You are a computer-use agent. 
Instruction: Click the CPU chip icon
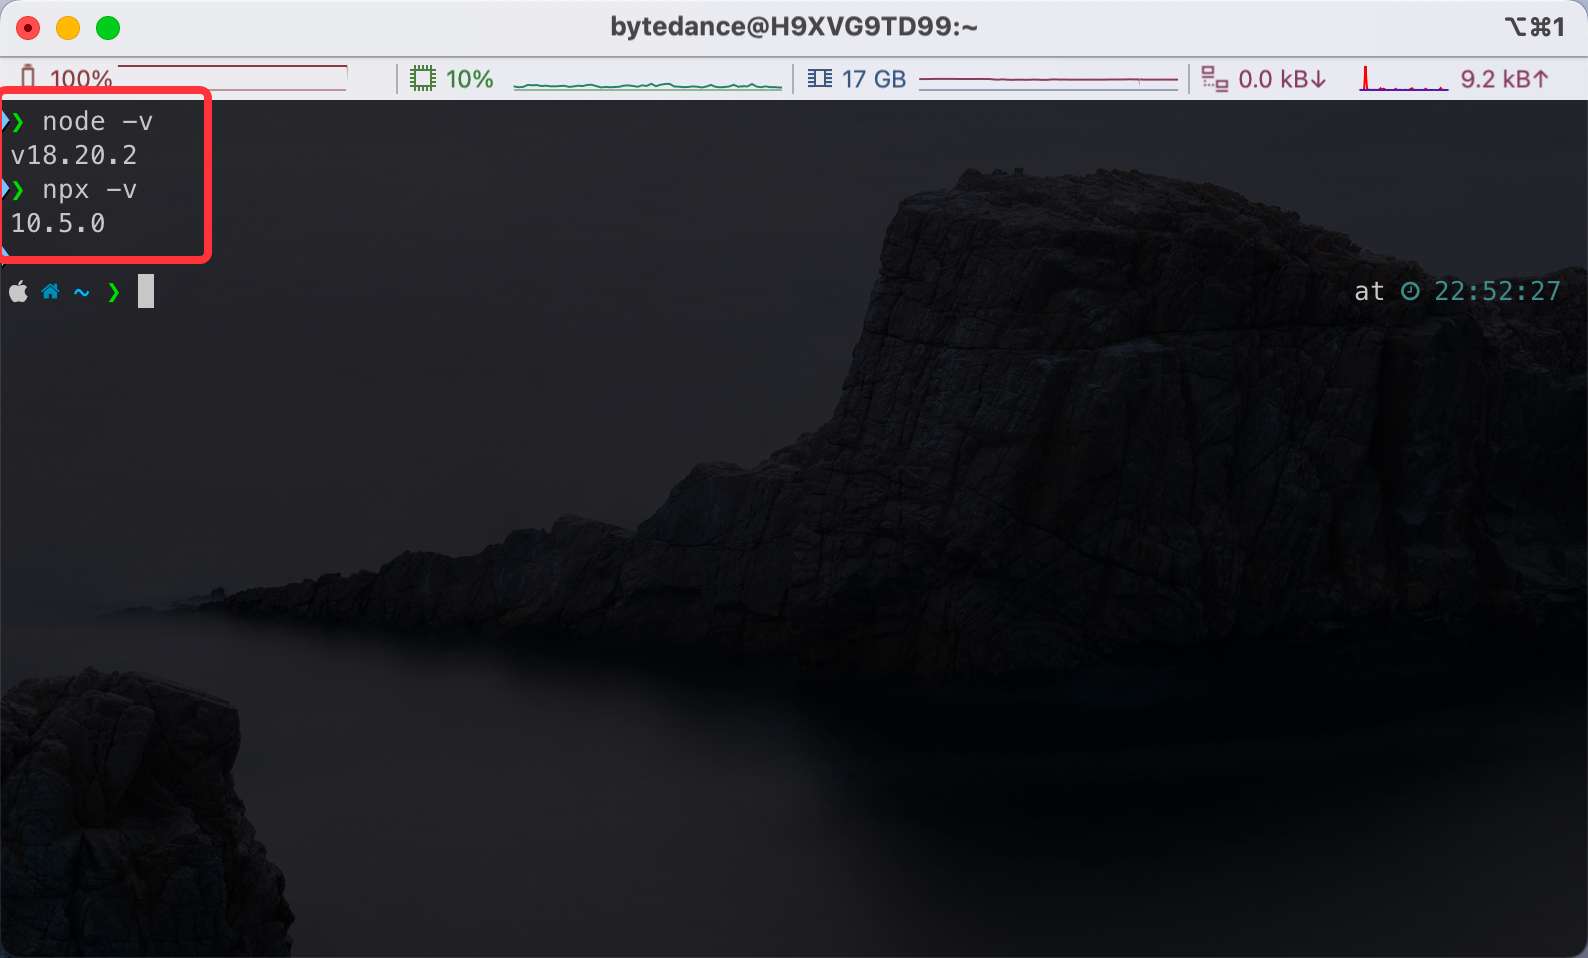pyautogui.click(x=423, y=78)
